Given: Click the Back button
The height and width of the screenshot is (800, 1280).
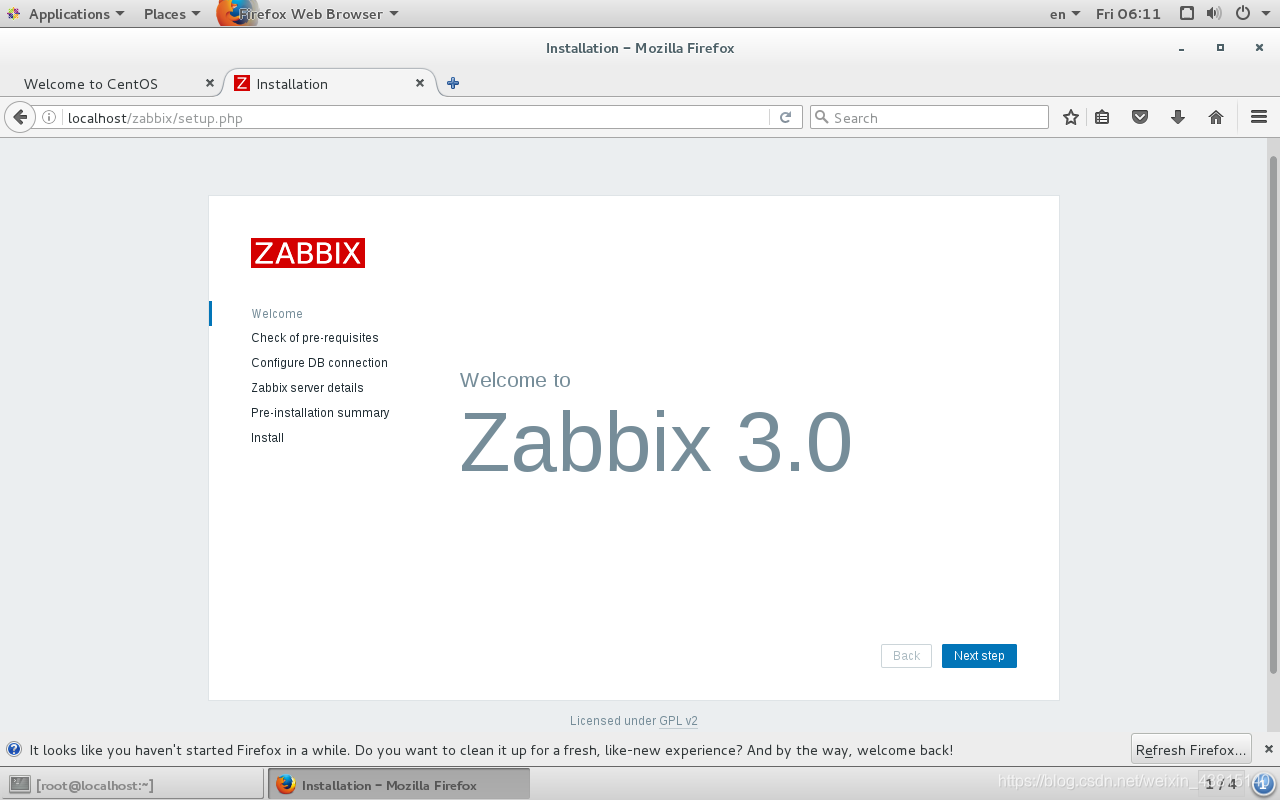Looking at the screenshot, I should 906,656.
